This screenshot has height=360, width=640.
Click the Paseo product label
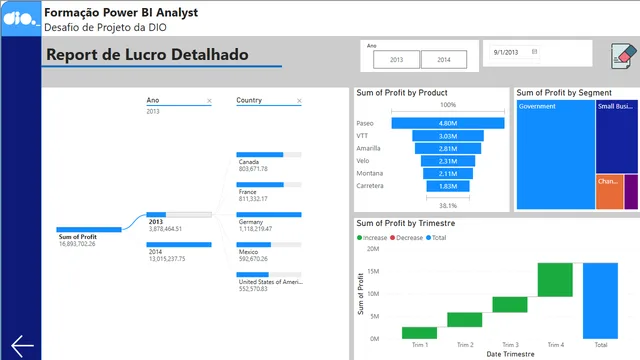(x=365, y=123)
